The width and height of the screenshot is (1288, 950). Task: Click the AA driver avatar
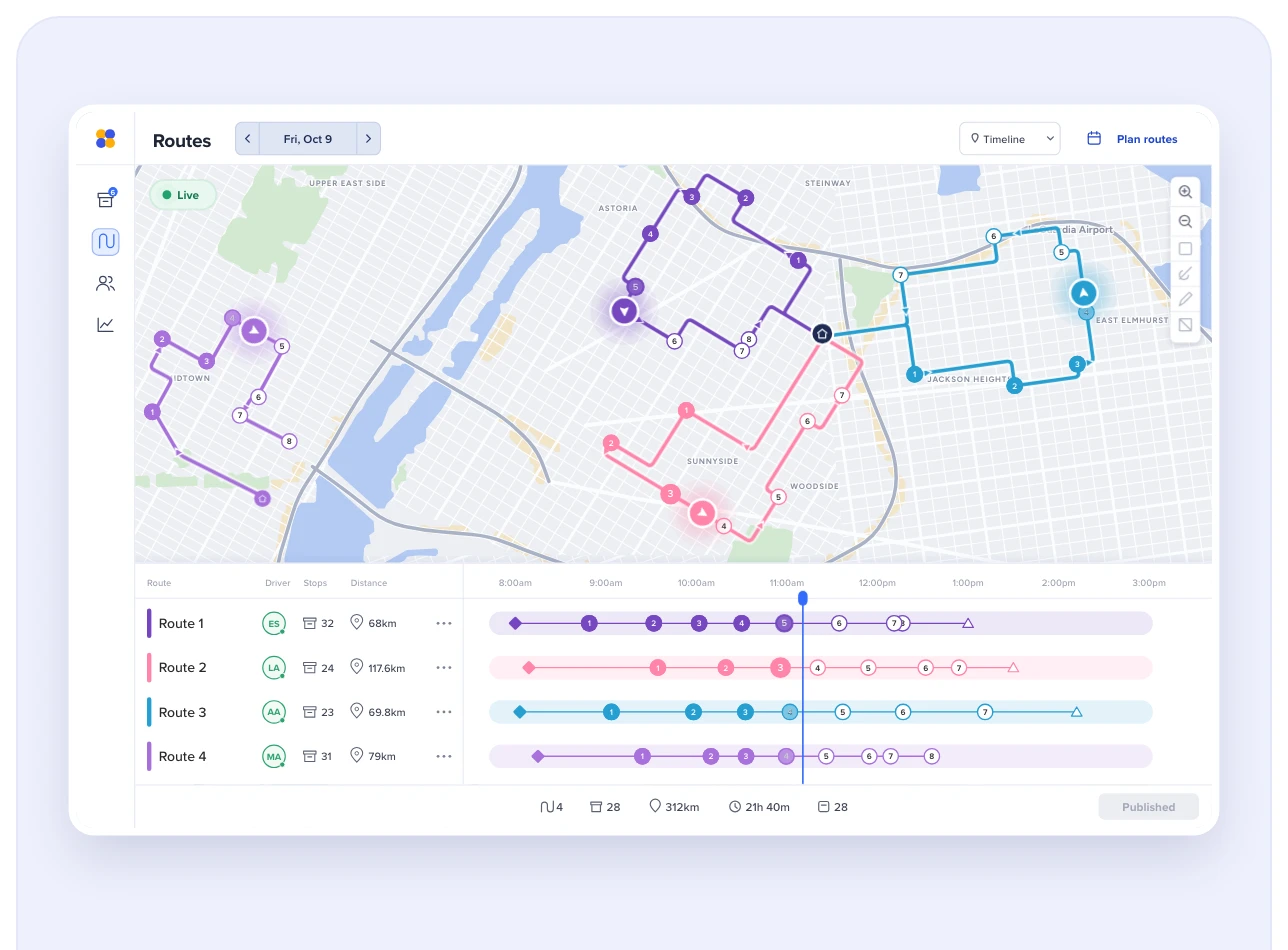pos(274,712)
